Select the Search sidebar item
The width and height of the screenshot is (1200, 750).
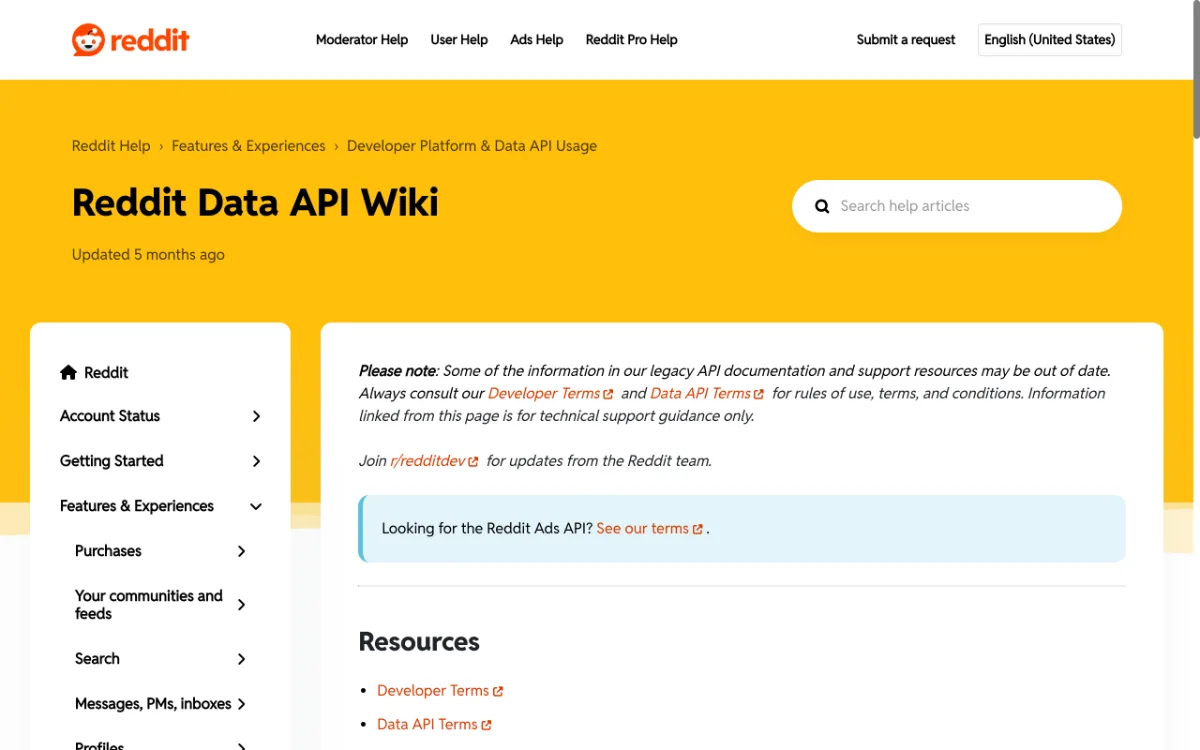[x=97, y=659]
